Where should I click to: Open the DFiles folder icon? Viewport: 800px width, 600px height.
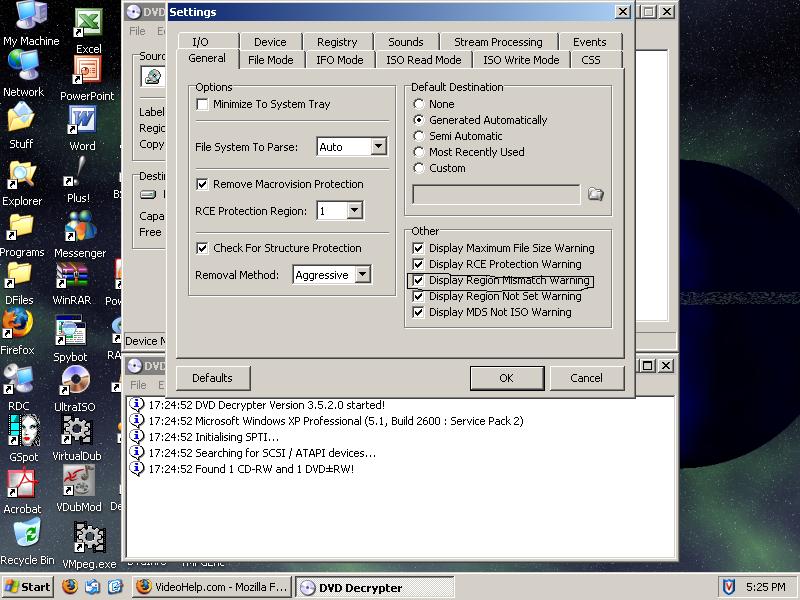coord(19,283)
